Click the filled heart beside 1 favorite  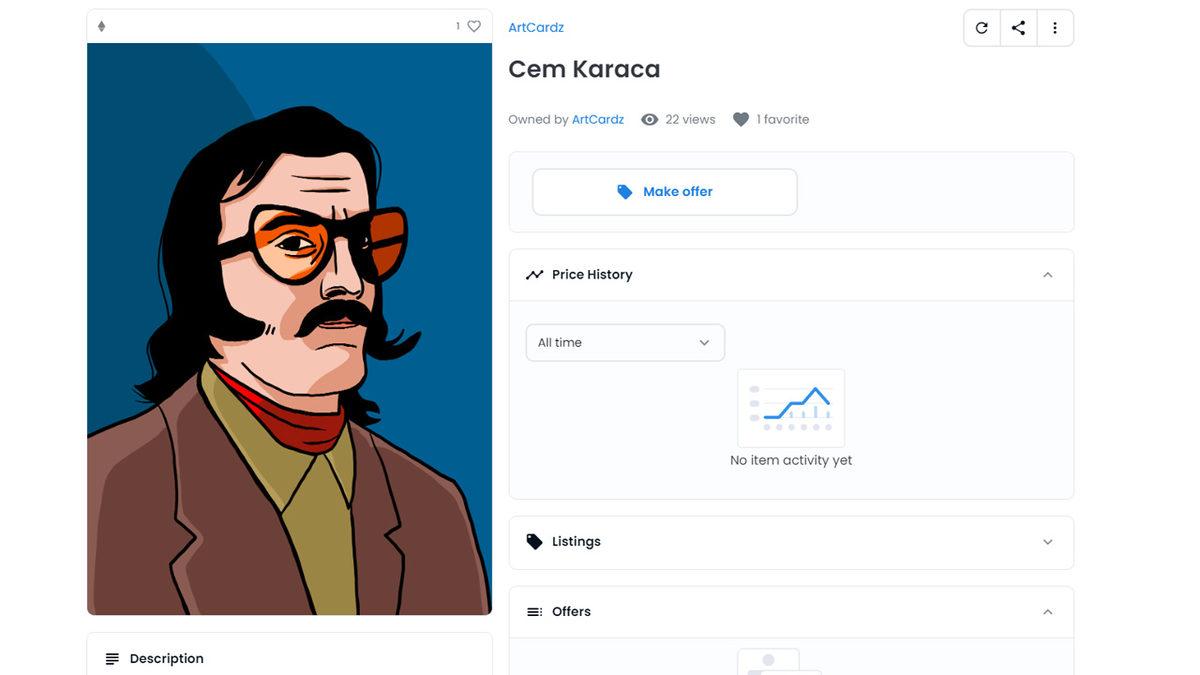[740, 120]
